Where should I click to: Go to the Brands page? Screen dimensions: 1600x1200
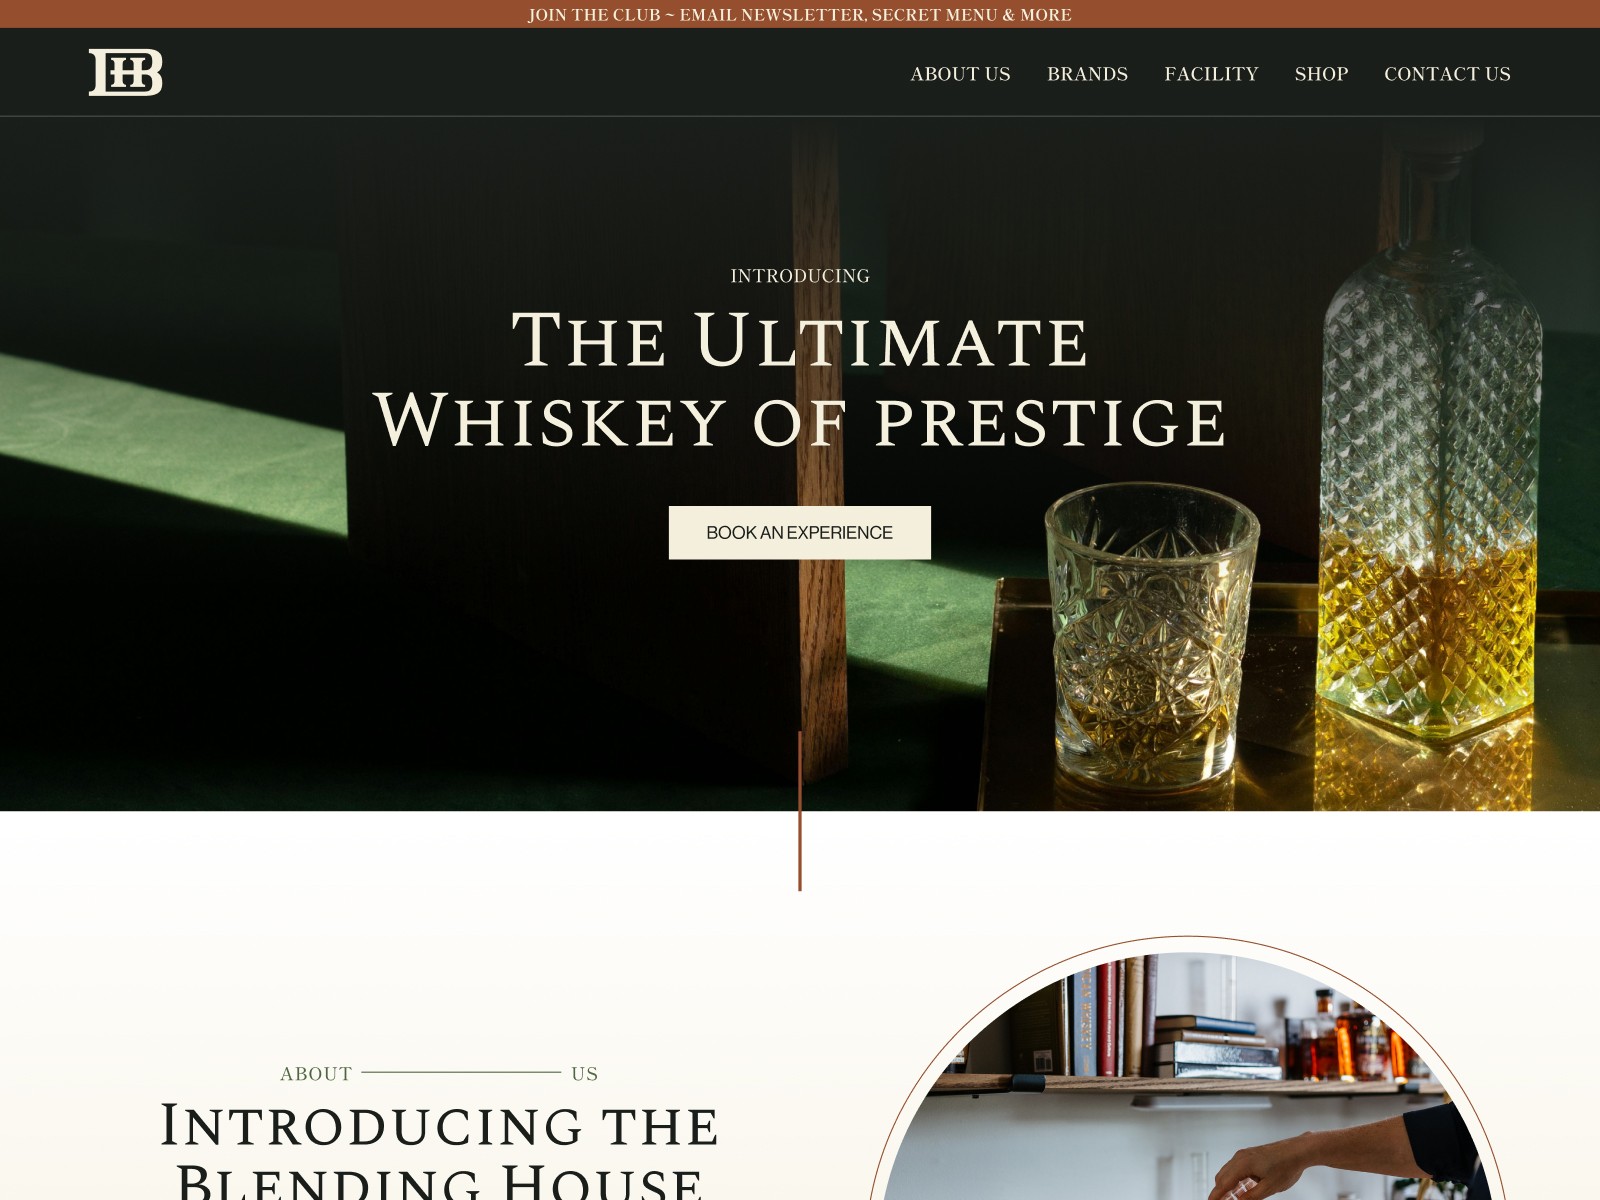pyautogui.click(x=1087, y=74)
